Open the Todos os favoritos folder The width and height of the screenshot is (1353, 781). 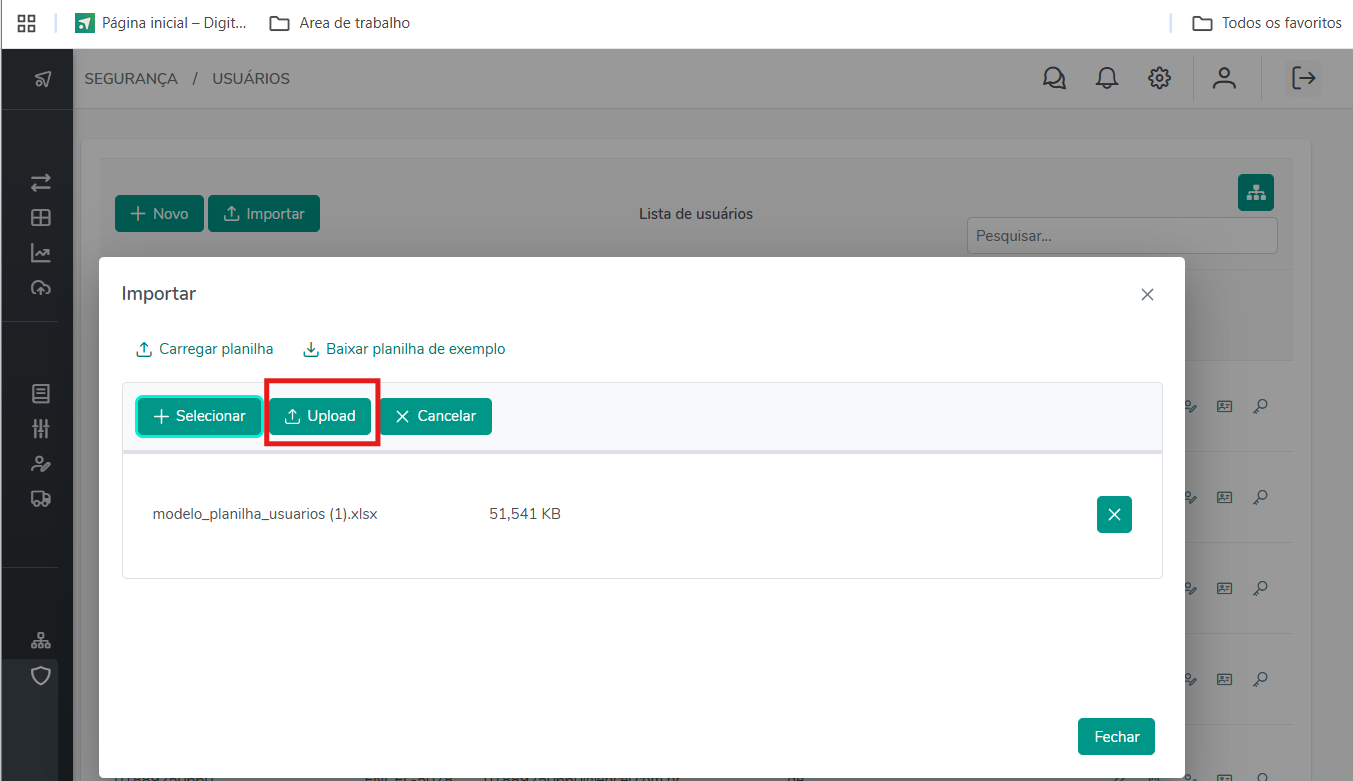pos(1267,23)
